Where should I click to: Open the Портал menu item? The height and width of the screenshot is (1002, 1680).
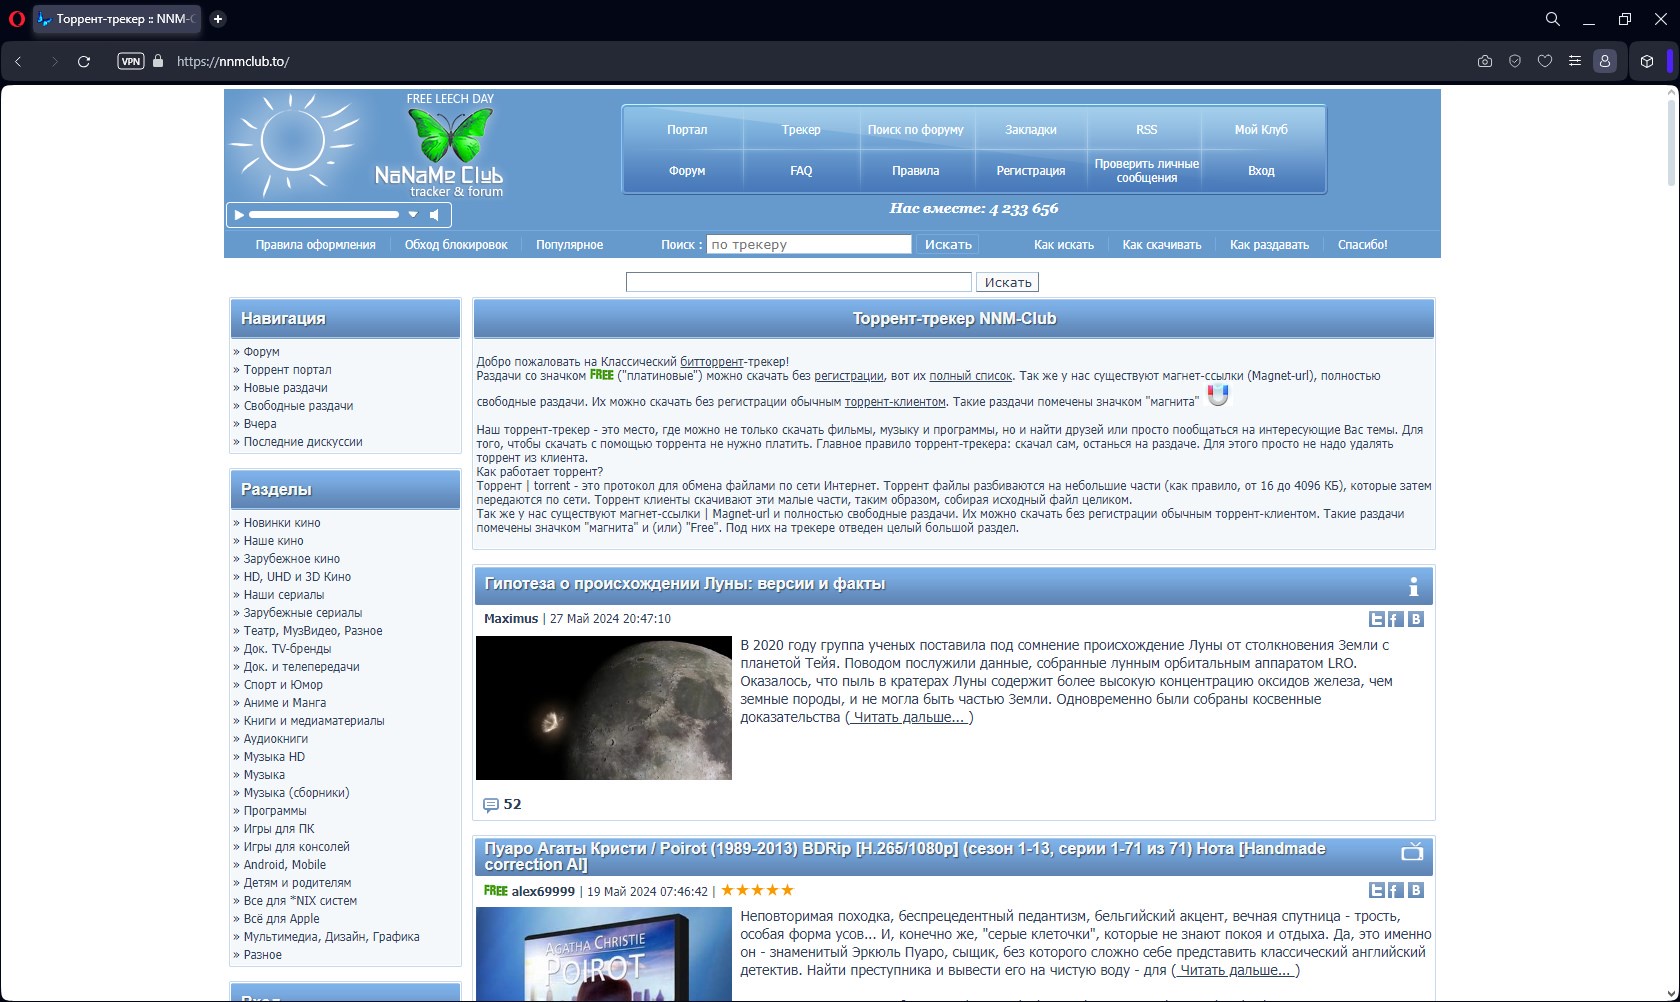tap(687, 130)
